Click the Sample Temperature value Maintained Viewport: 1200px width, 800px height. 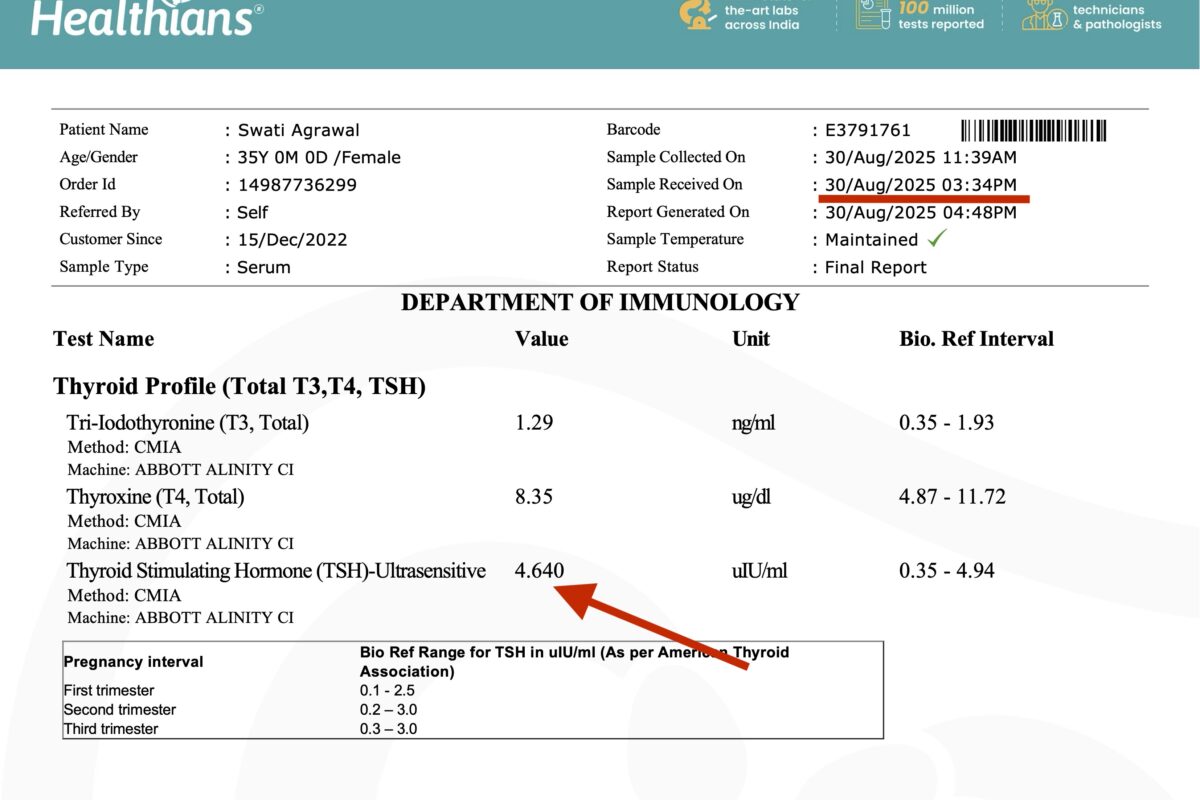click(x=871, y=240)
